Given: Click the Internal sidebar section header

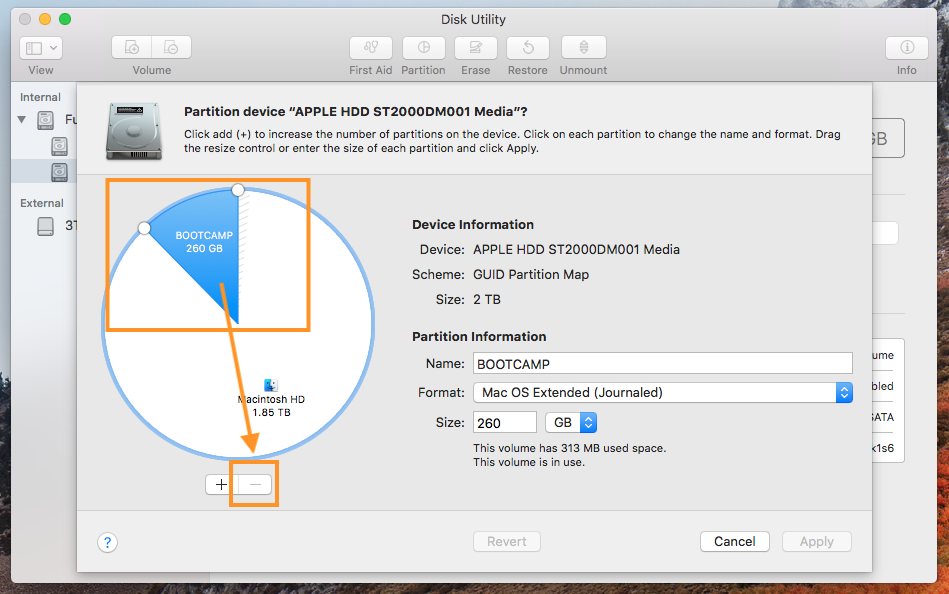Looking at the screenshot, I should click(41, 97).
